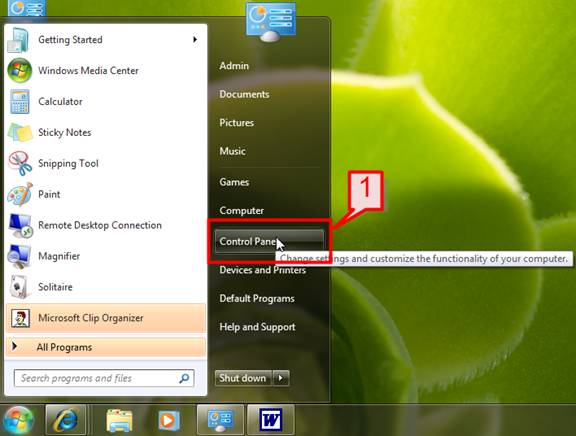Launch the Paint palette icon
This screenshot has height=436, width=576.
click(x=20, y=194)
